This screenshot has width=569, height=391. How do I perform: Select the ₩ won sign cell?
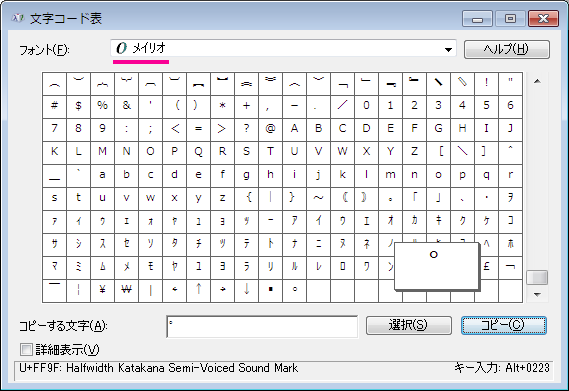tap(126, 290)
